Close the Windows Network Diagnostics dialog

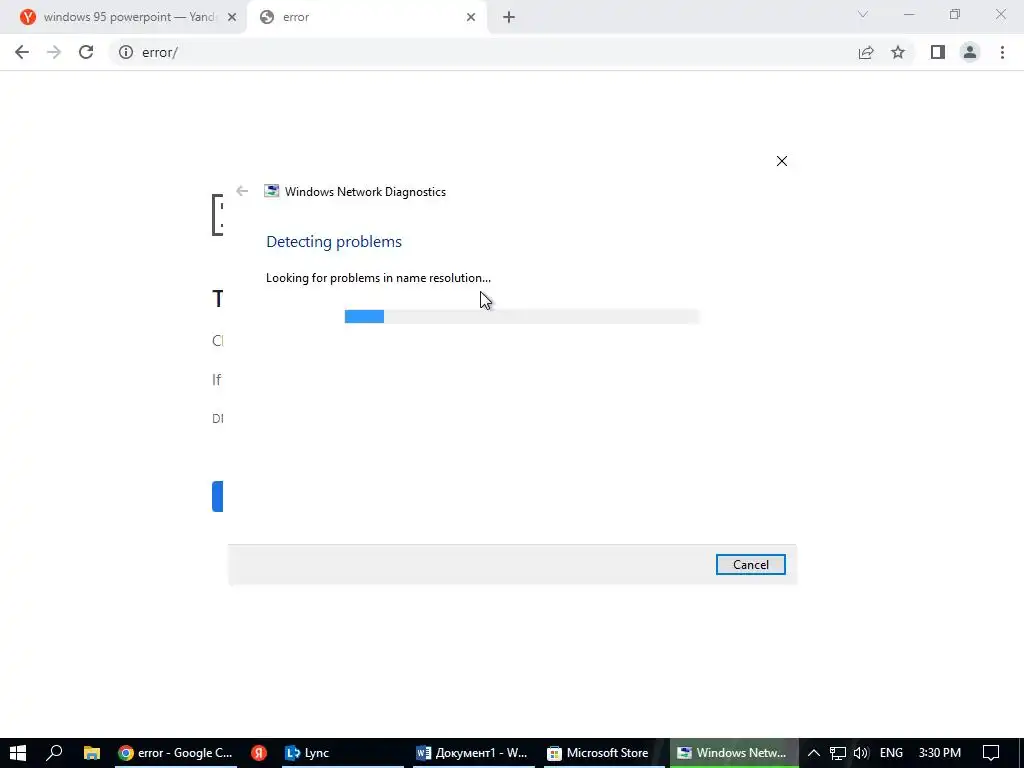(x=782, y=161)
